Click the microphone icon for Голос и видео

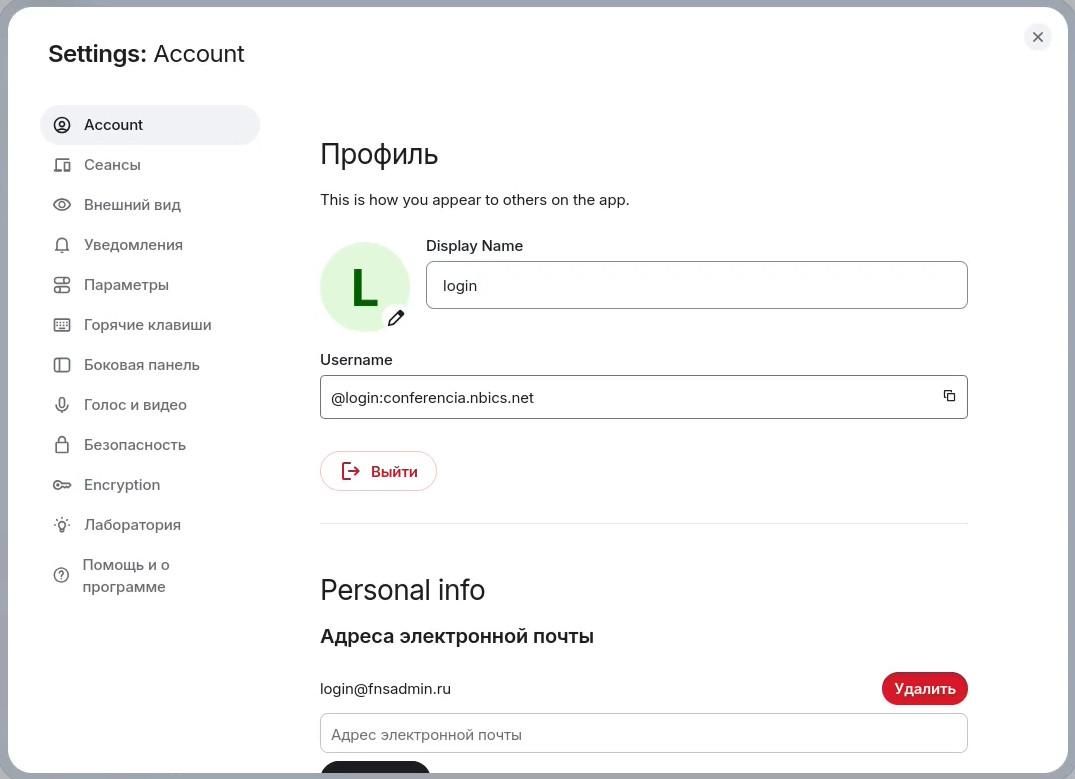[x=62, y=405]
